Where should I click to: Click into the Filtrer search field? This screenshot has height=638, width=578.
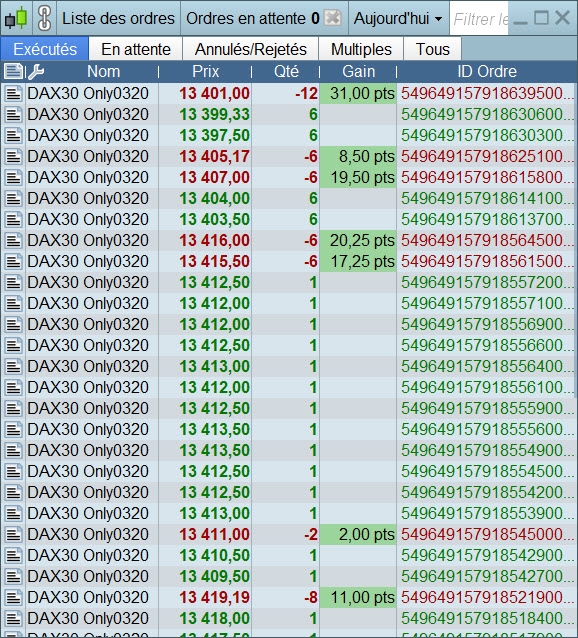480,19
